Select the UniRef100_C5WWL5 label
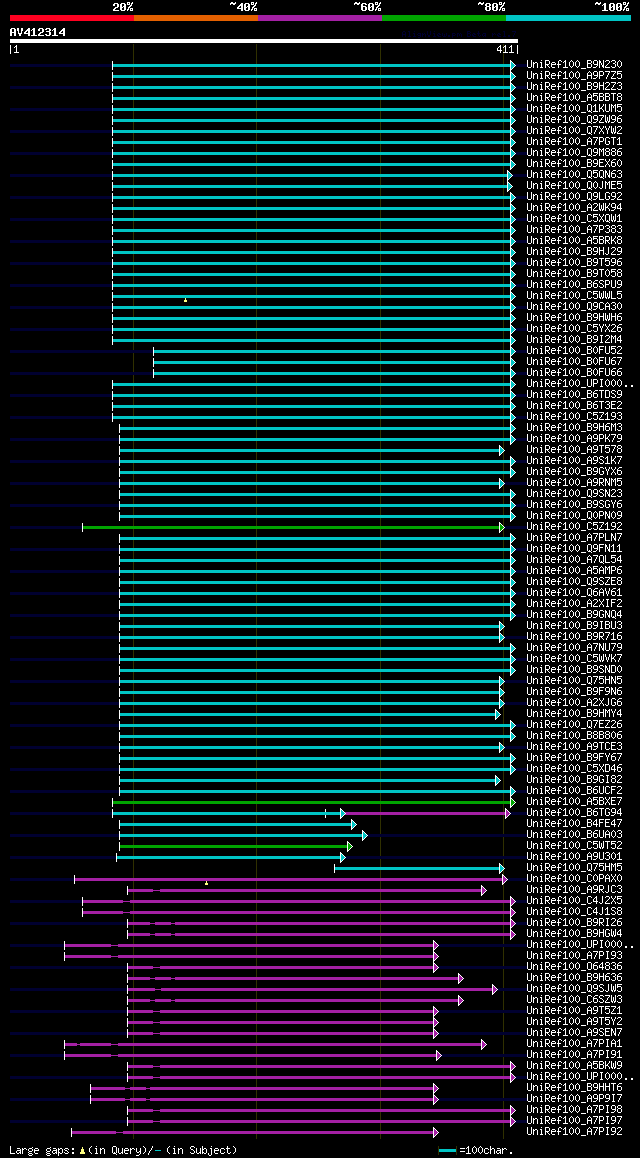640x1158 pixels. coord(574,296)
